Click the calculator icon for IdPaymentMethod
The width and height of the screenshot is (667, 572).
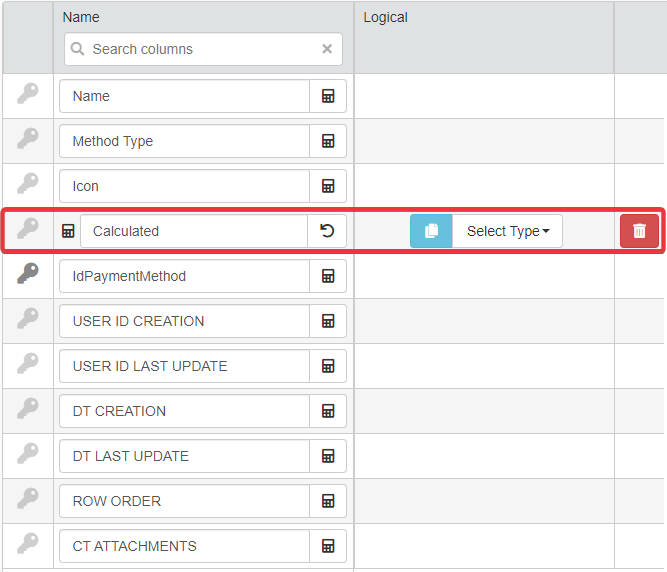click(x=328, y=276)
